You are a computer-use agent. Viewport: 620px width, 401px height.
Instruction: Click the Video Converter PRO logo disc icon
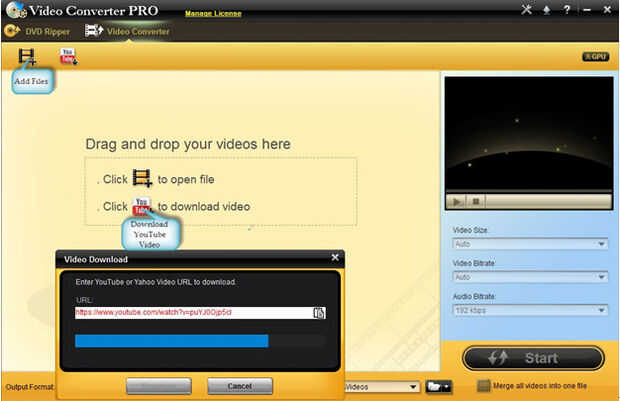[16, 11]
